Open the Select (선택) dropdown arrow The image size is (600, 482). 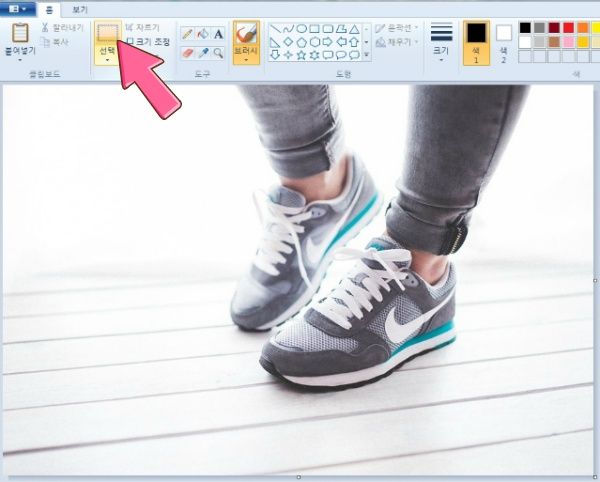point(107,60)
